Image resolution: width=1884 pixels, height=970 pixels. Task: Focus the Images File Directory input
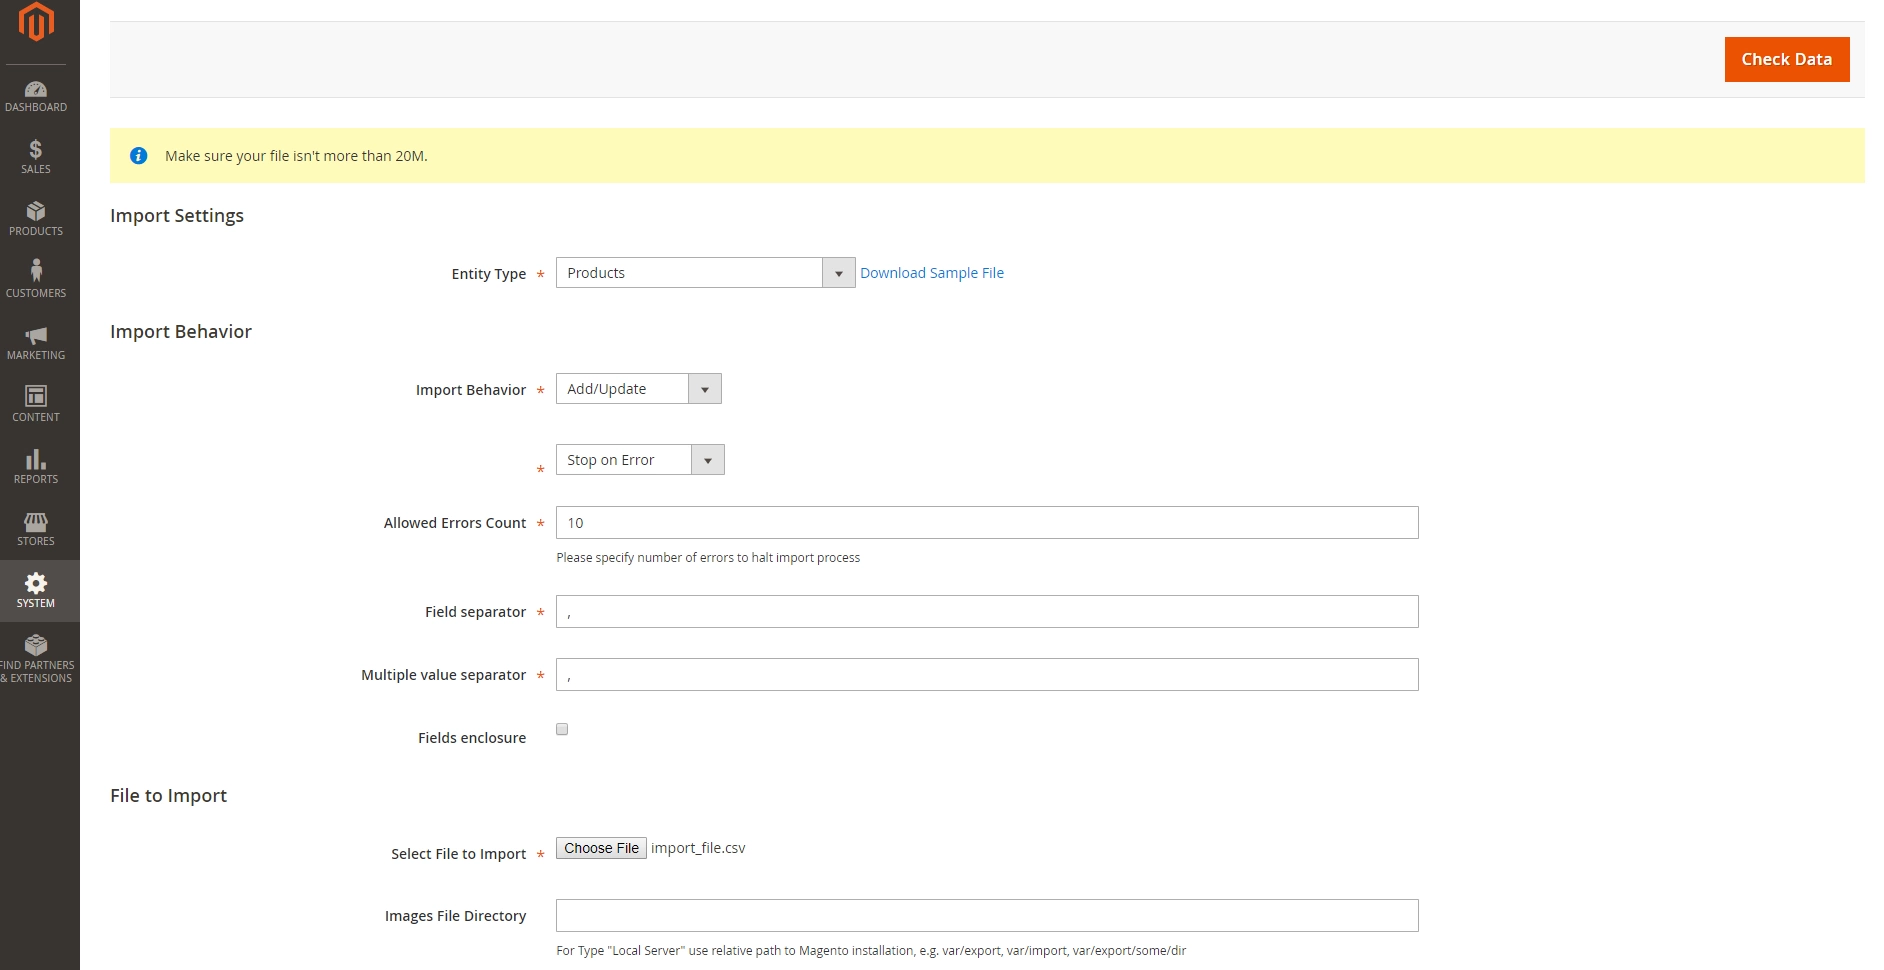pos(987,916)
